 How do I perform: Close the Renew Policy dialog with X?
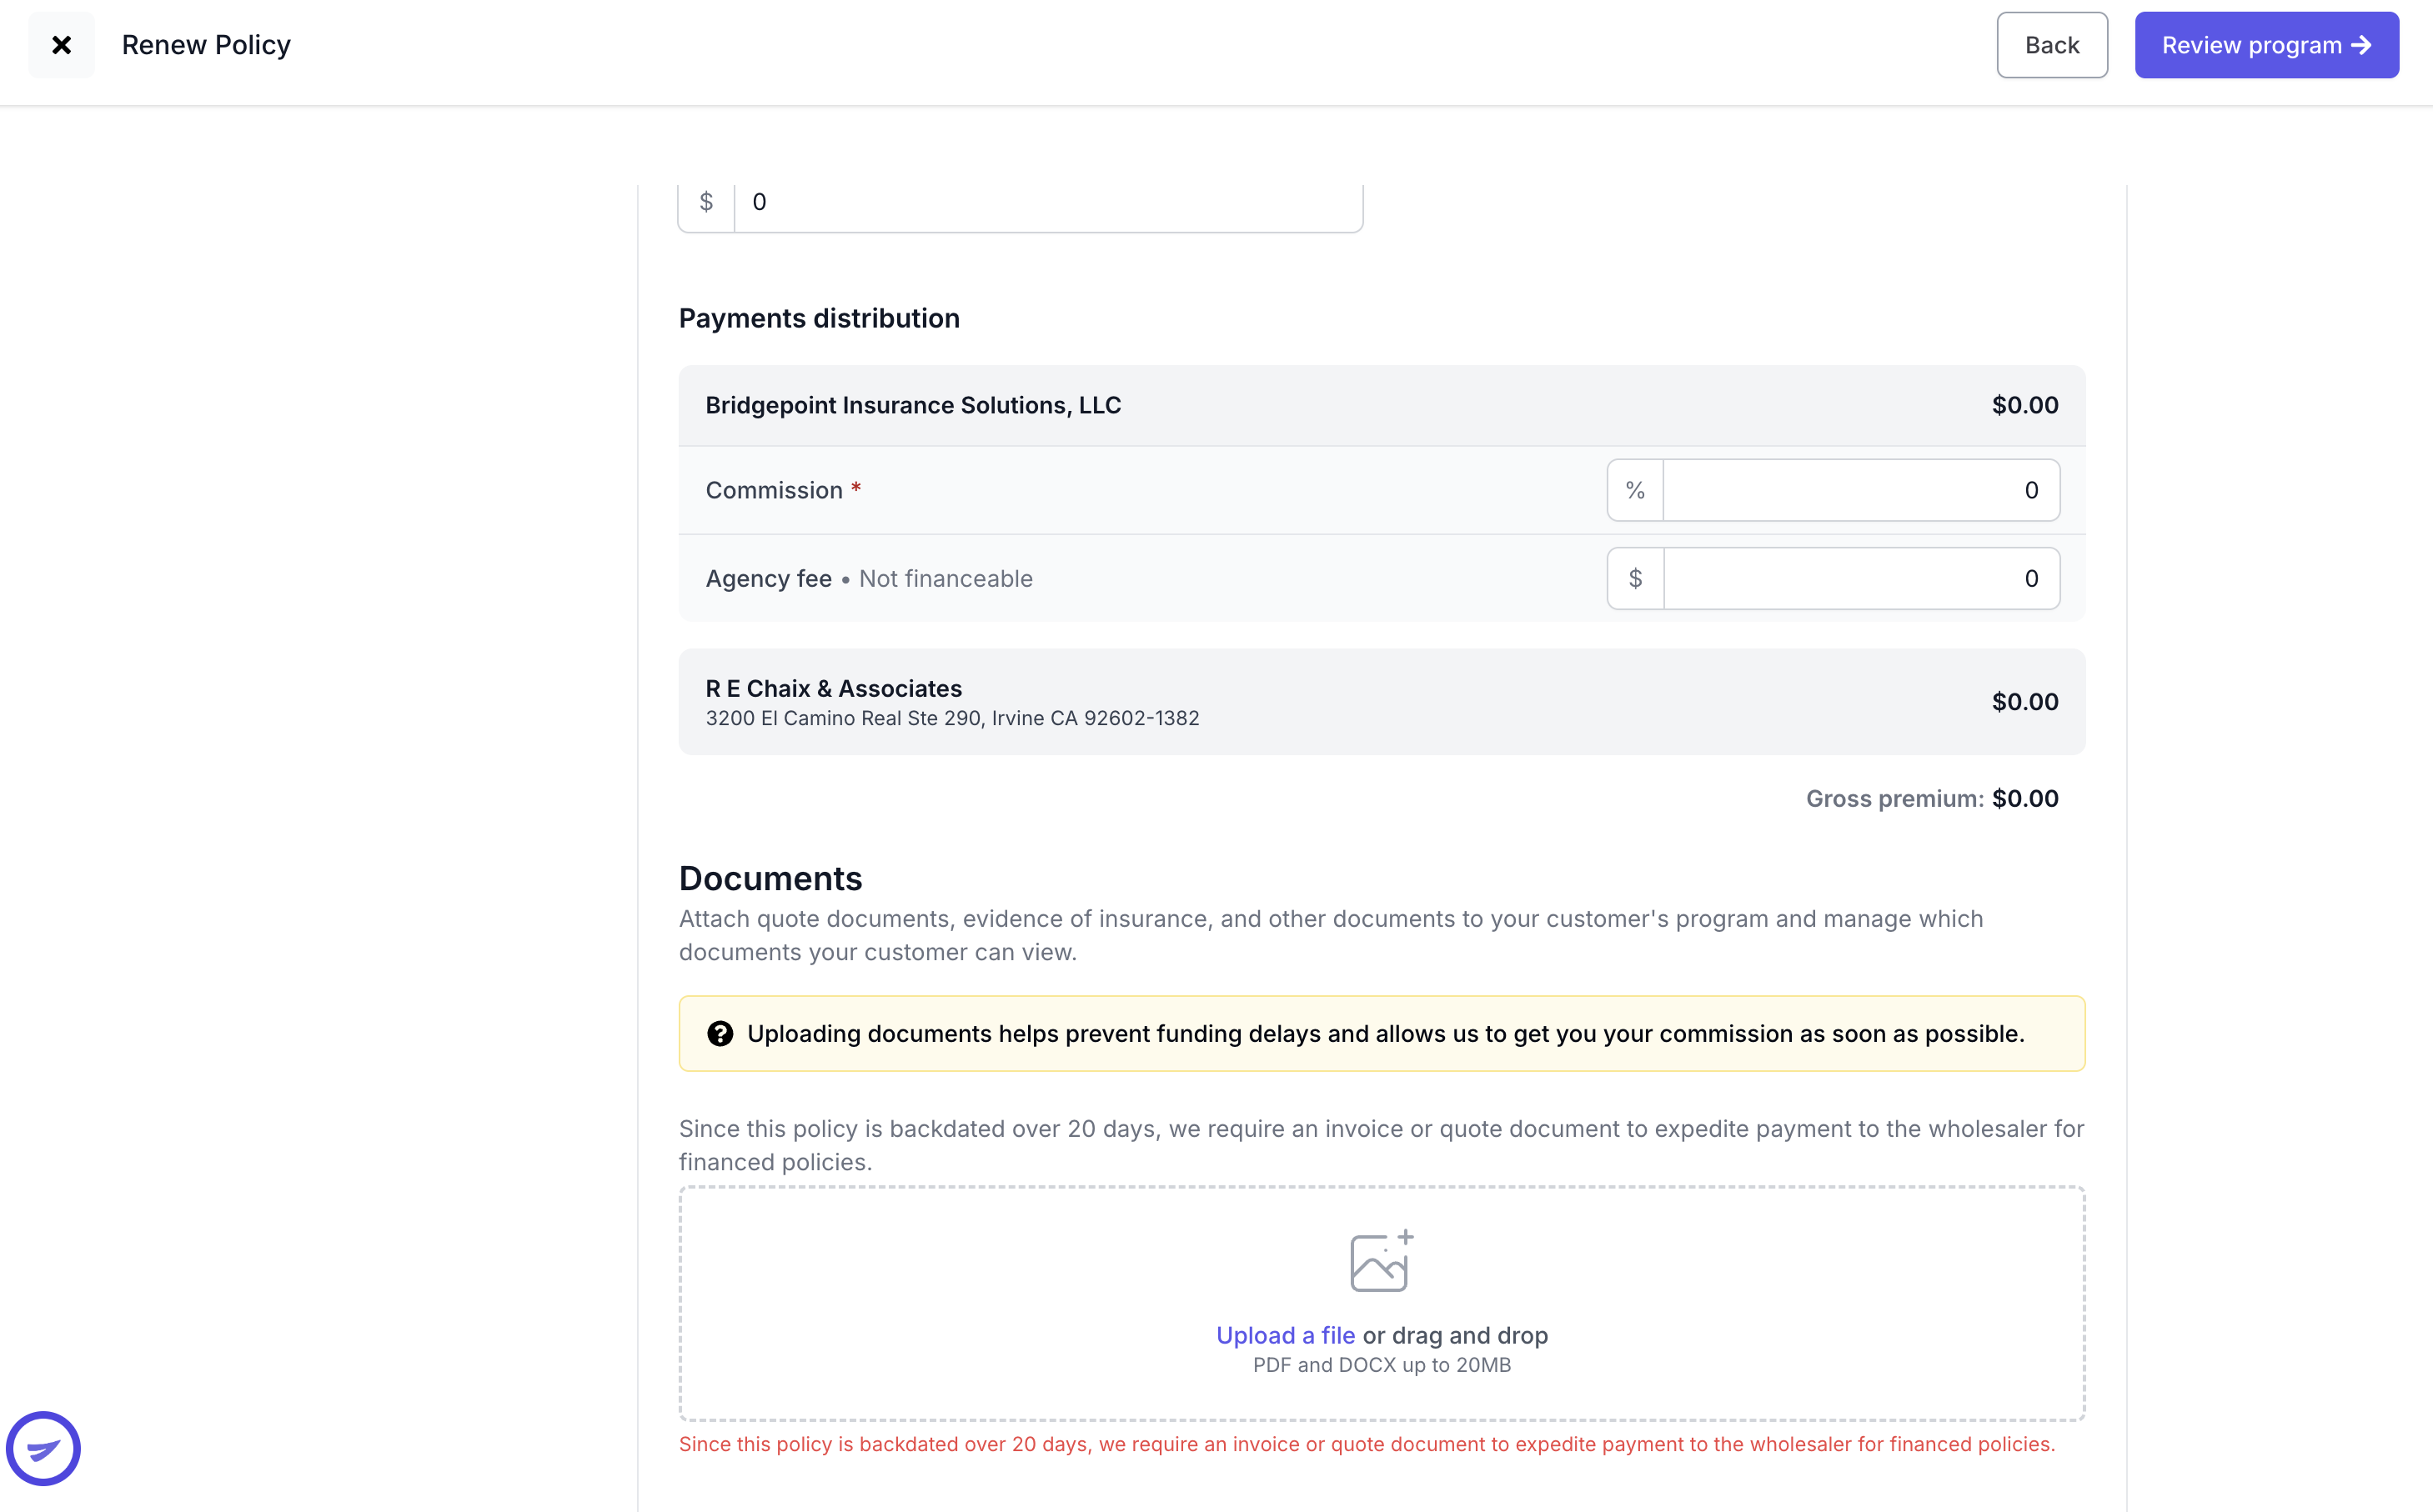pos(61,45)
